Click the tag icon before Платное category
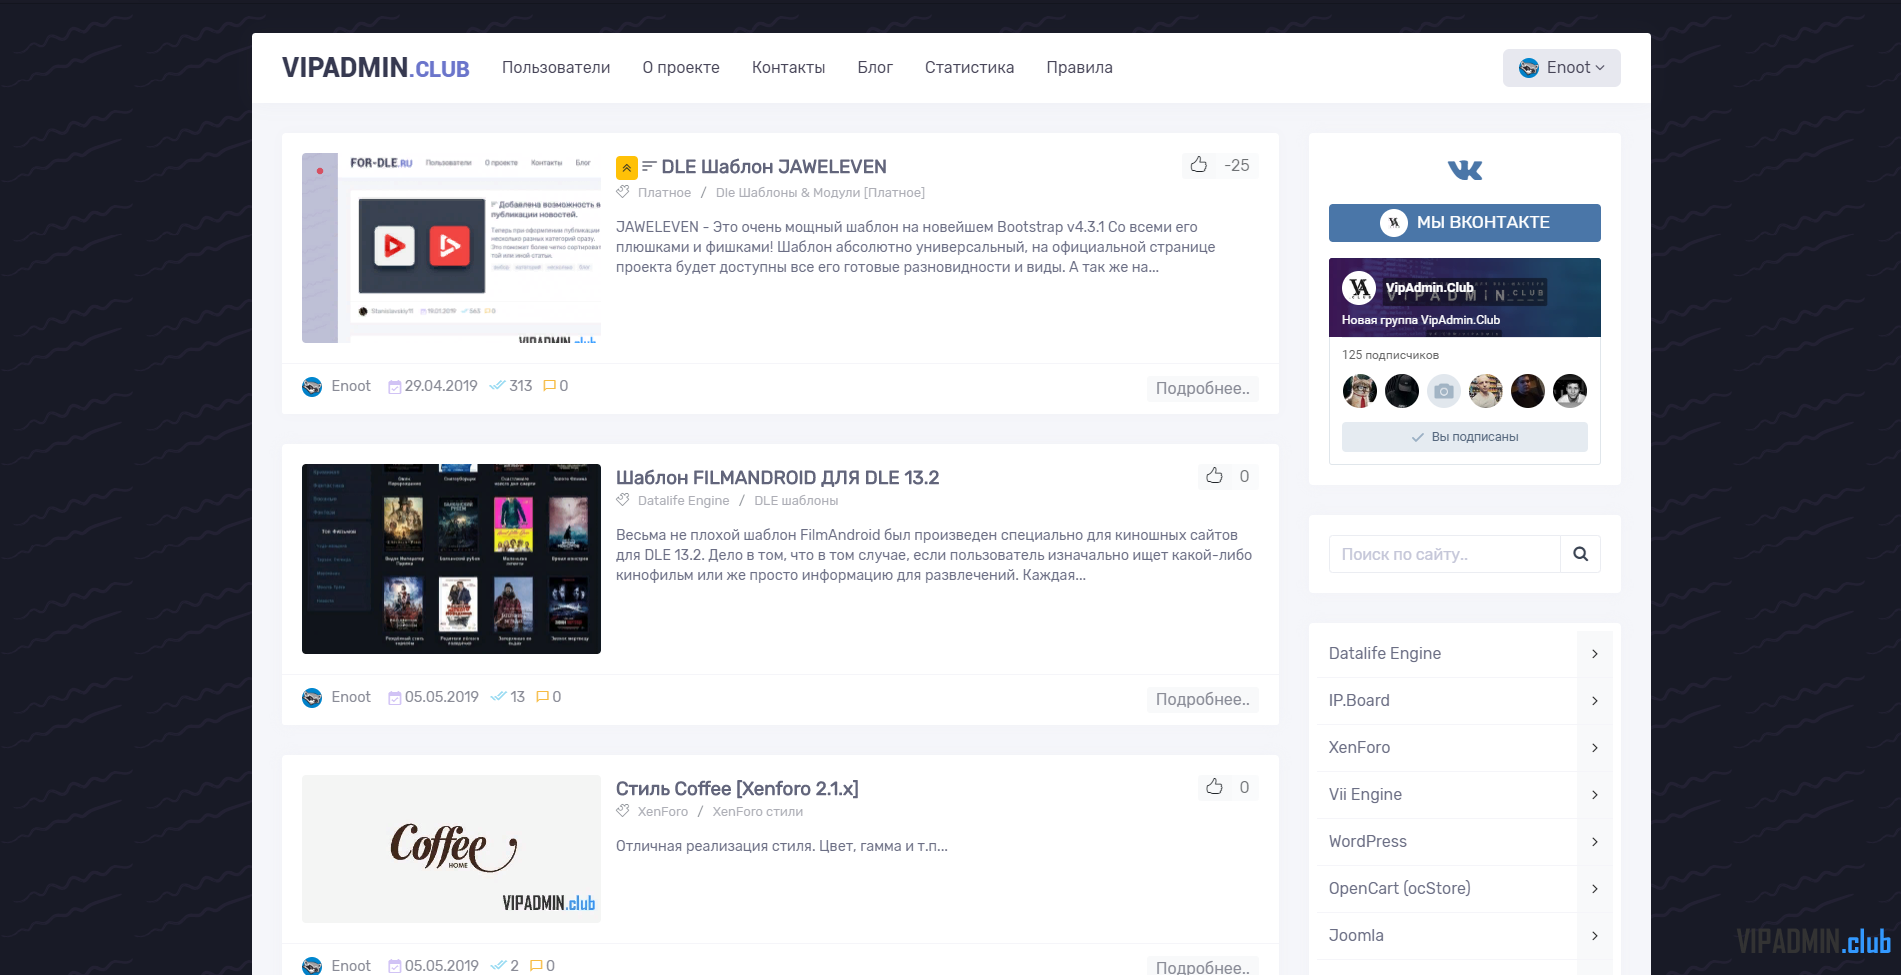 point(623,192)
